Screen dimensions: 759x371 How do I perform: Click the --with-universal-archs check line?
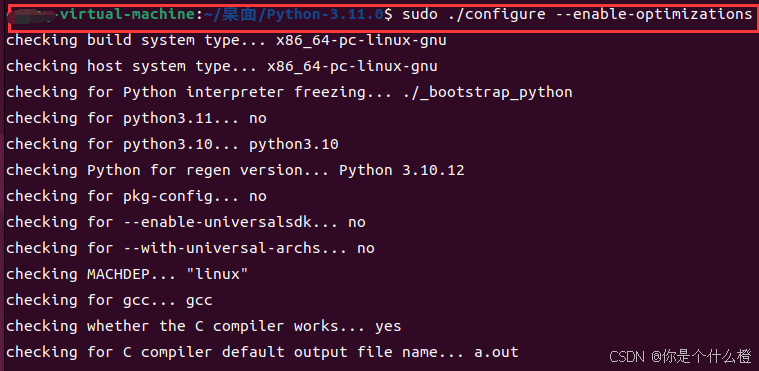coord(190,248)
